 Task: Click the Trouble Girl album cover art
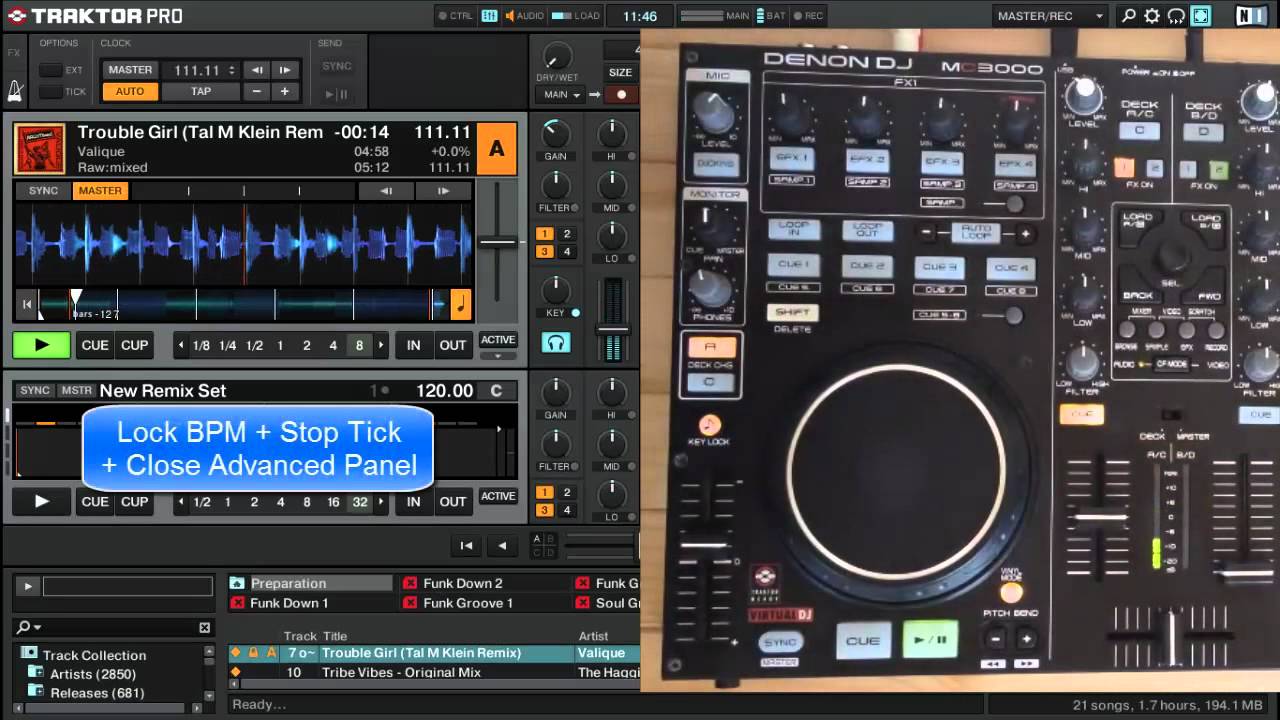coord(40,148)
